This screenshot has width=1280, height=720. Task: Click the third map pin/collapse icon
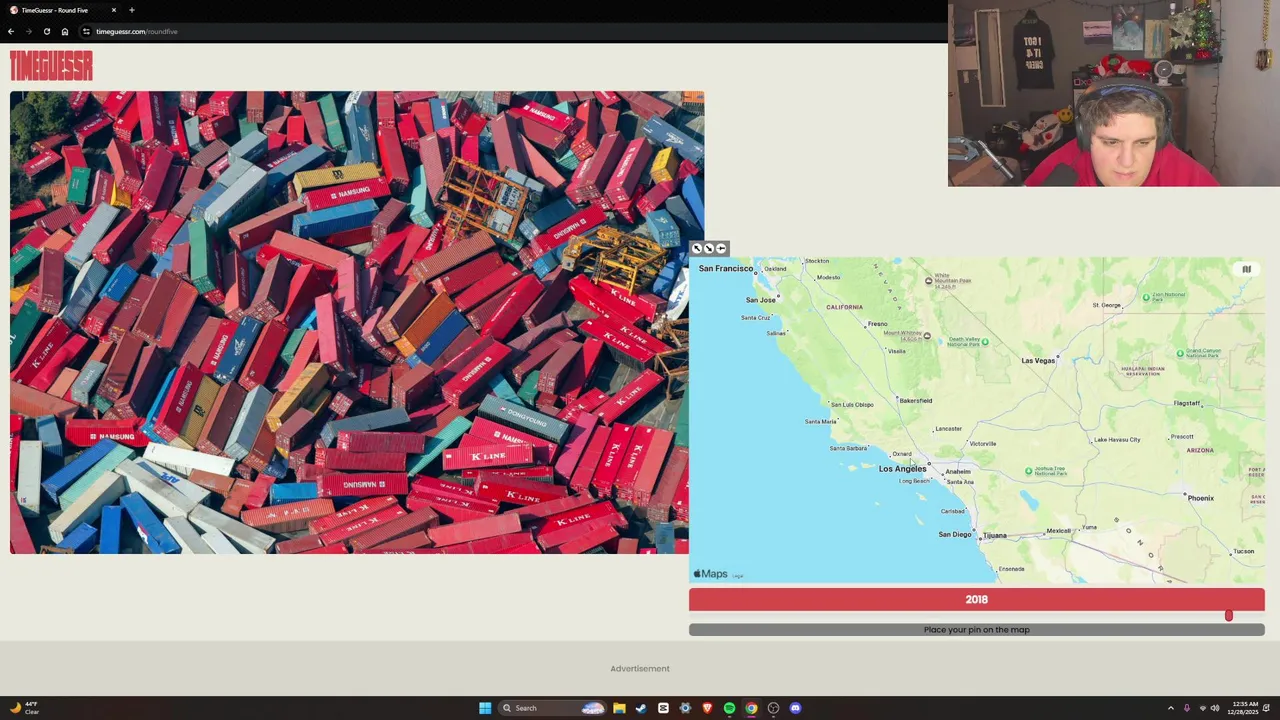tap(721, 248)
